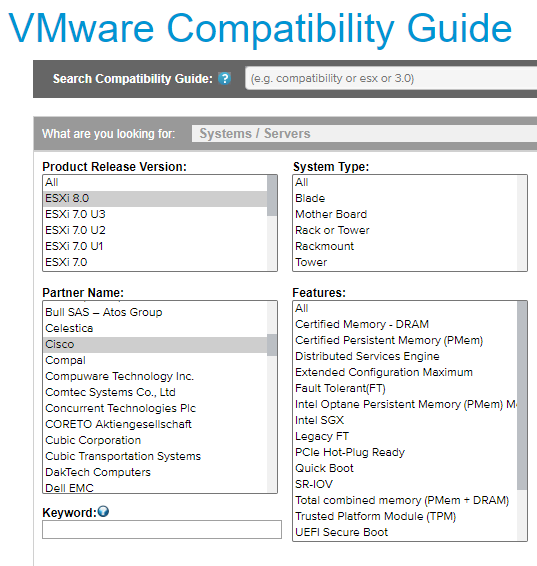Image resolution: width=537 pixels, height=566 pixels.
Task: Focus the Search Compatibility Guide text field
Action: pos(391,78)
